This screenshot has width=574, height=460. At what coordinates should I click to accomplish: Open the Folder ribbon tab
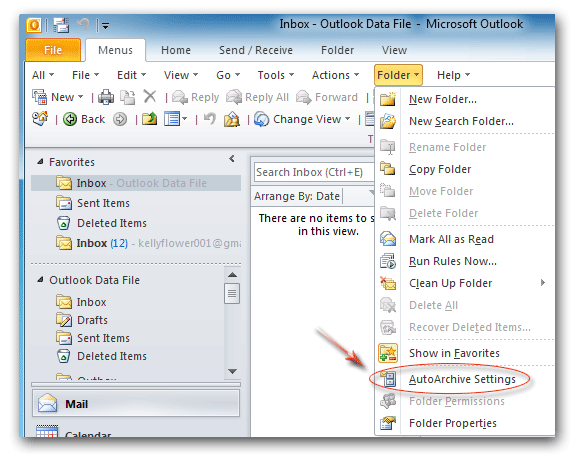337,50
